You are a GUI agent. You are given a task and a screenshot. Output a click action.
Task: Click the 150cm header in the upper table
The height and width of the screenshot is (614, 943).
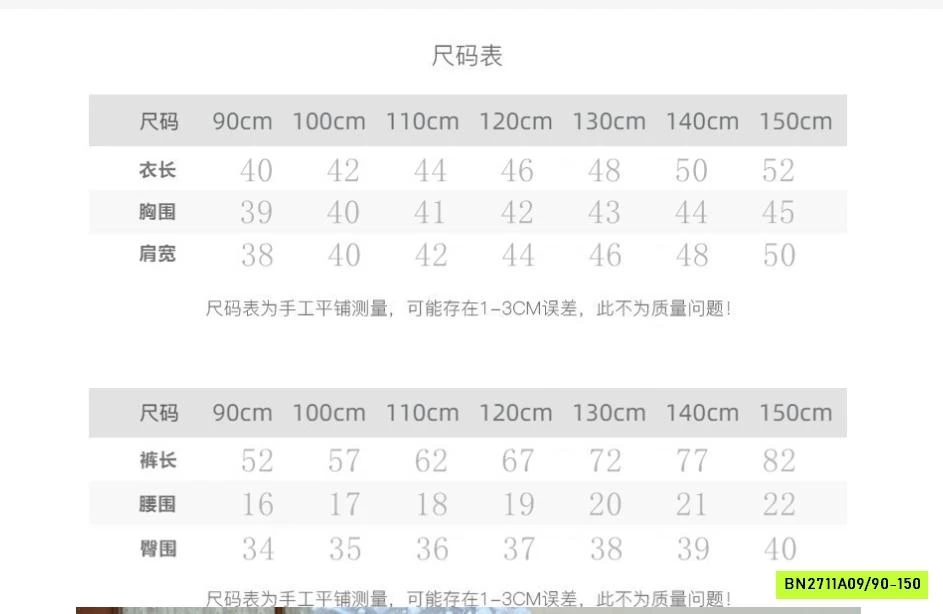pos(795,122)
